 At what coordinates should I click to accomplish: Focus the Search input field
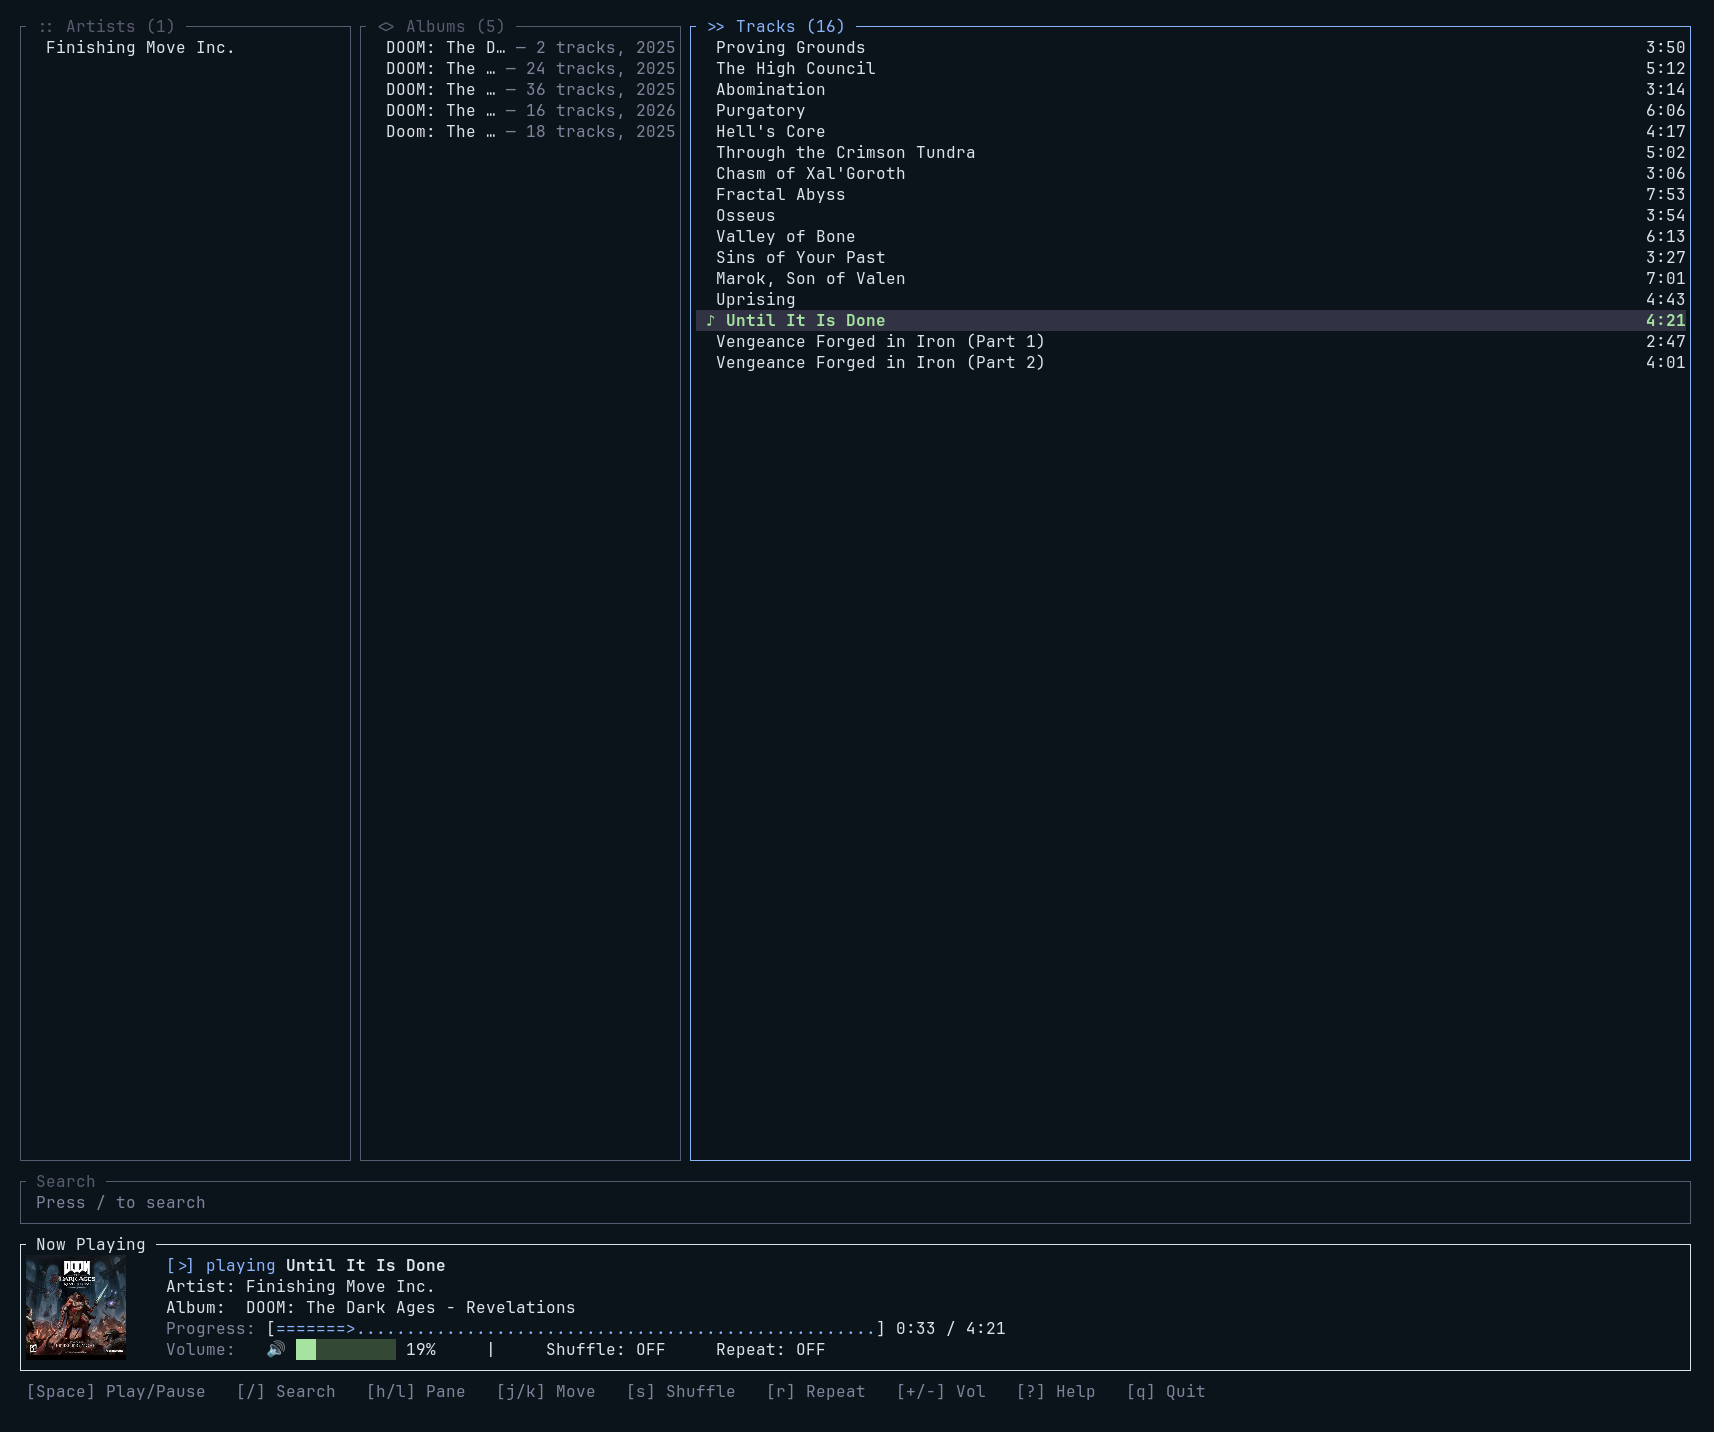click(855, 1203)
